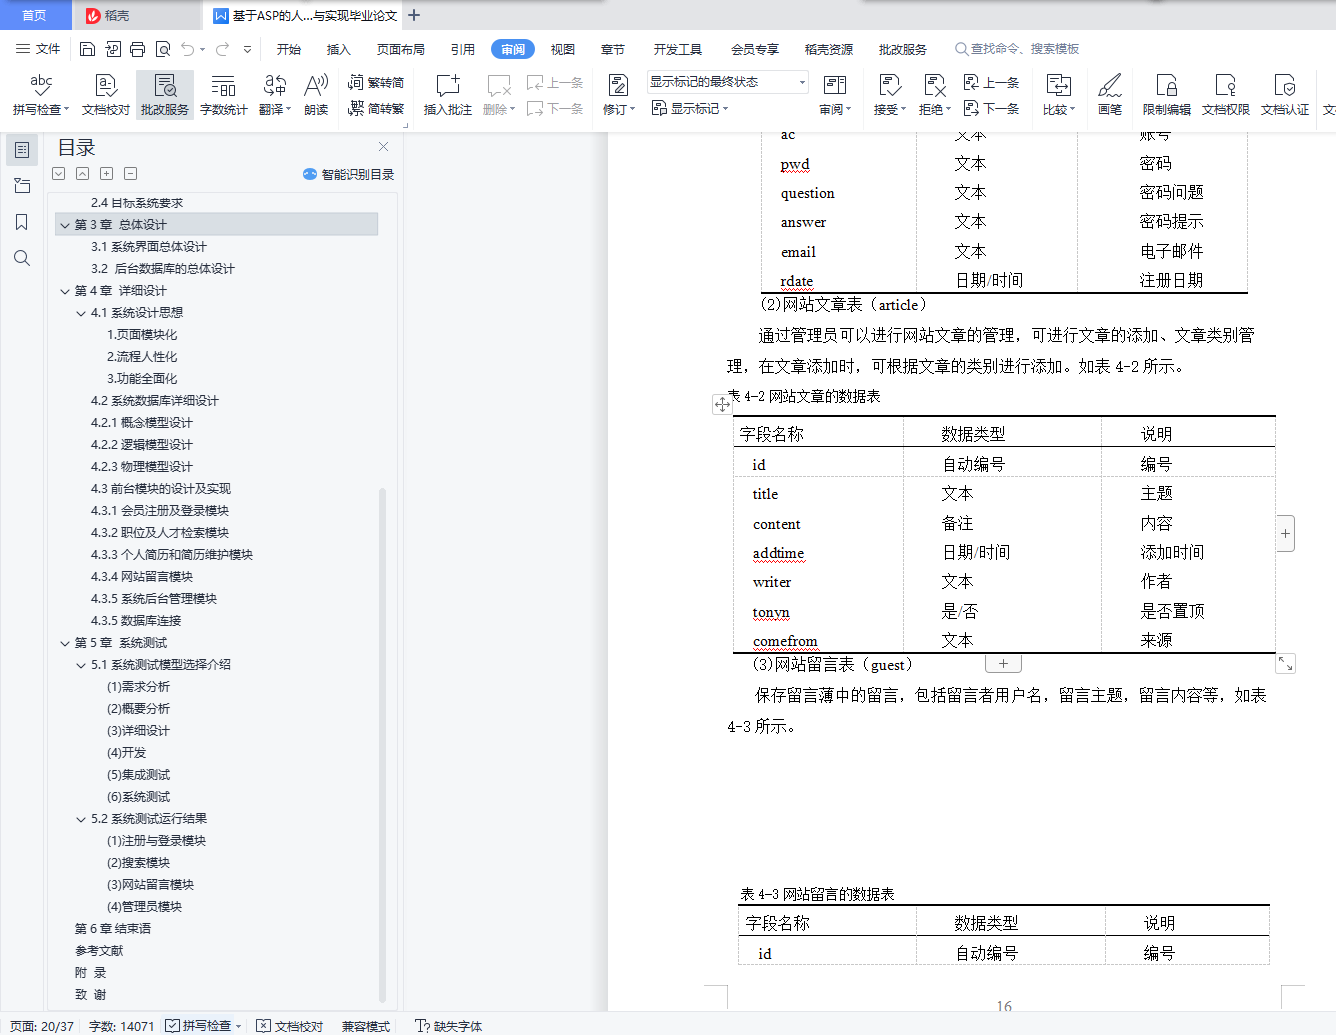The width and height of the screenshot is (1336, 1035).
Task: Click the 文档认证 document certification icon
Action: [1285, 95]
